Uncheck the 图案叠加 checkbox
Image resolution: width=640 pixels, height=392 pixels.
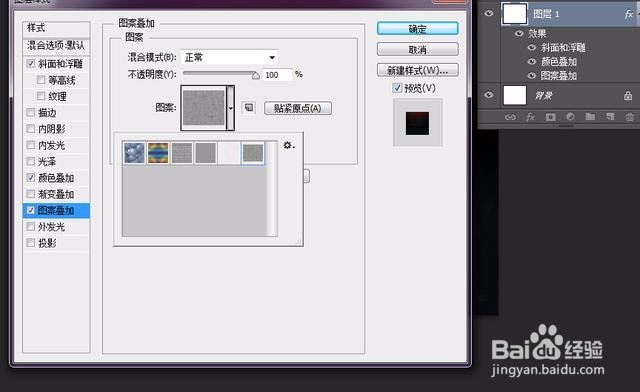pyautogui.click(x=31, y=210)
